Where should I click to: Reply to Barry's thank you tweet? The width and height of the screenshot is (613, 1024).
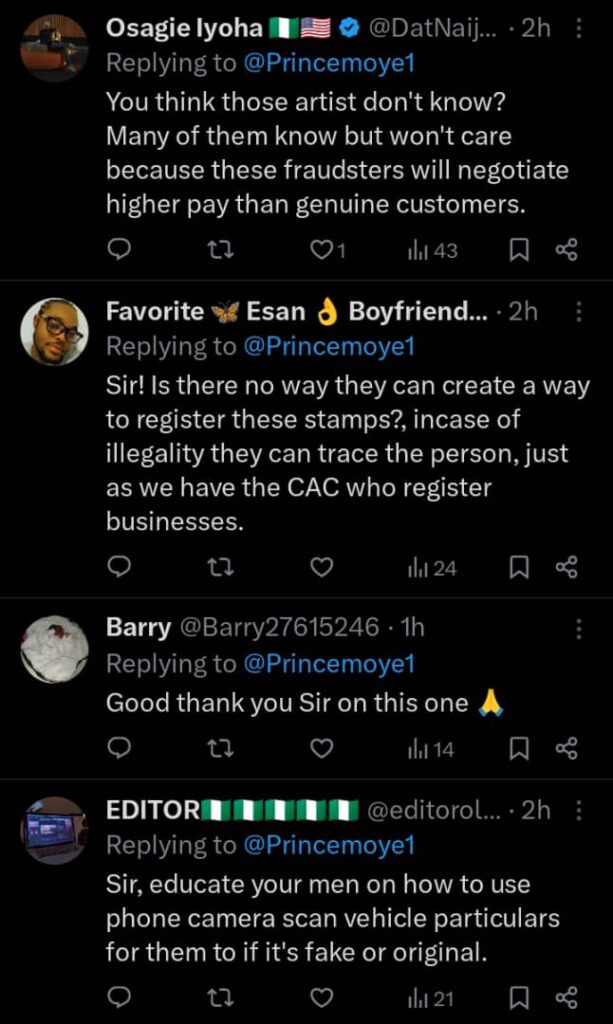119,748
